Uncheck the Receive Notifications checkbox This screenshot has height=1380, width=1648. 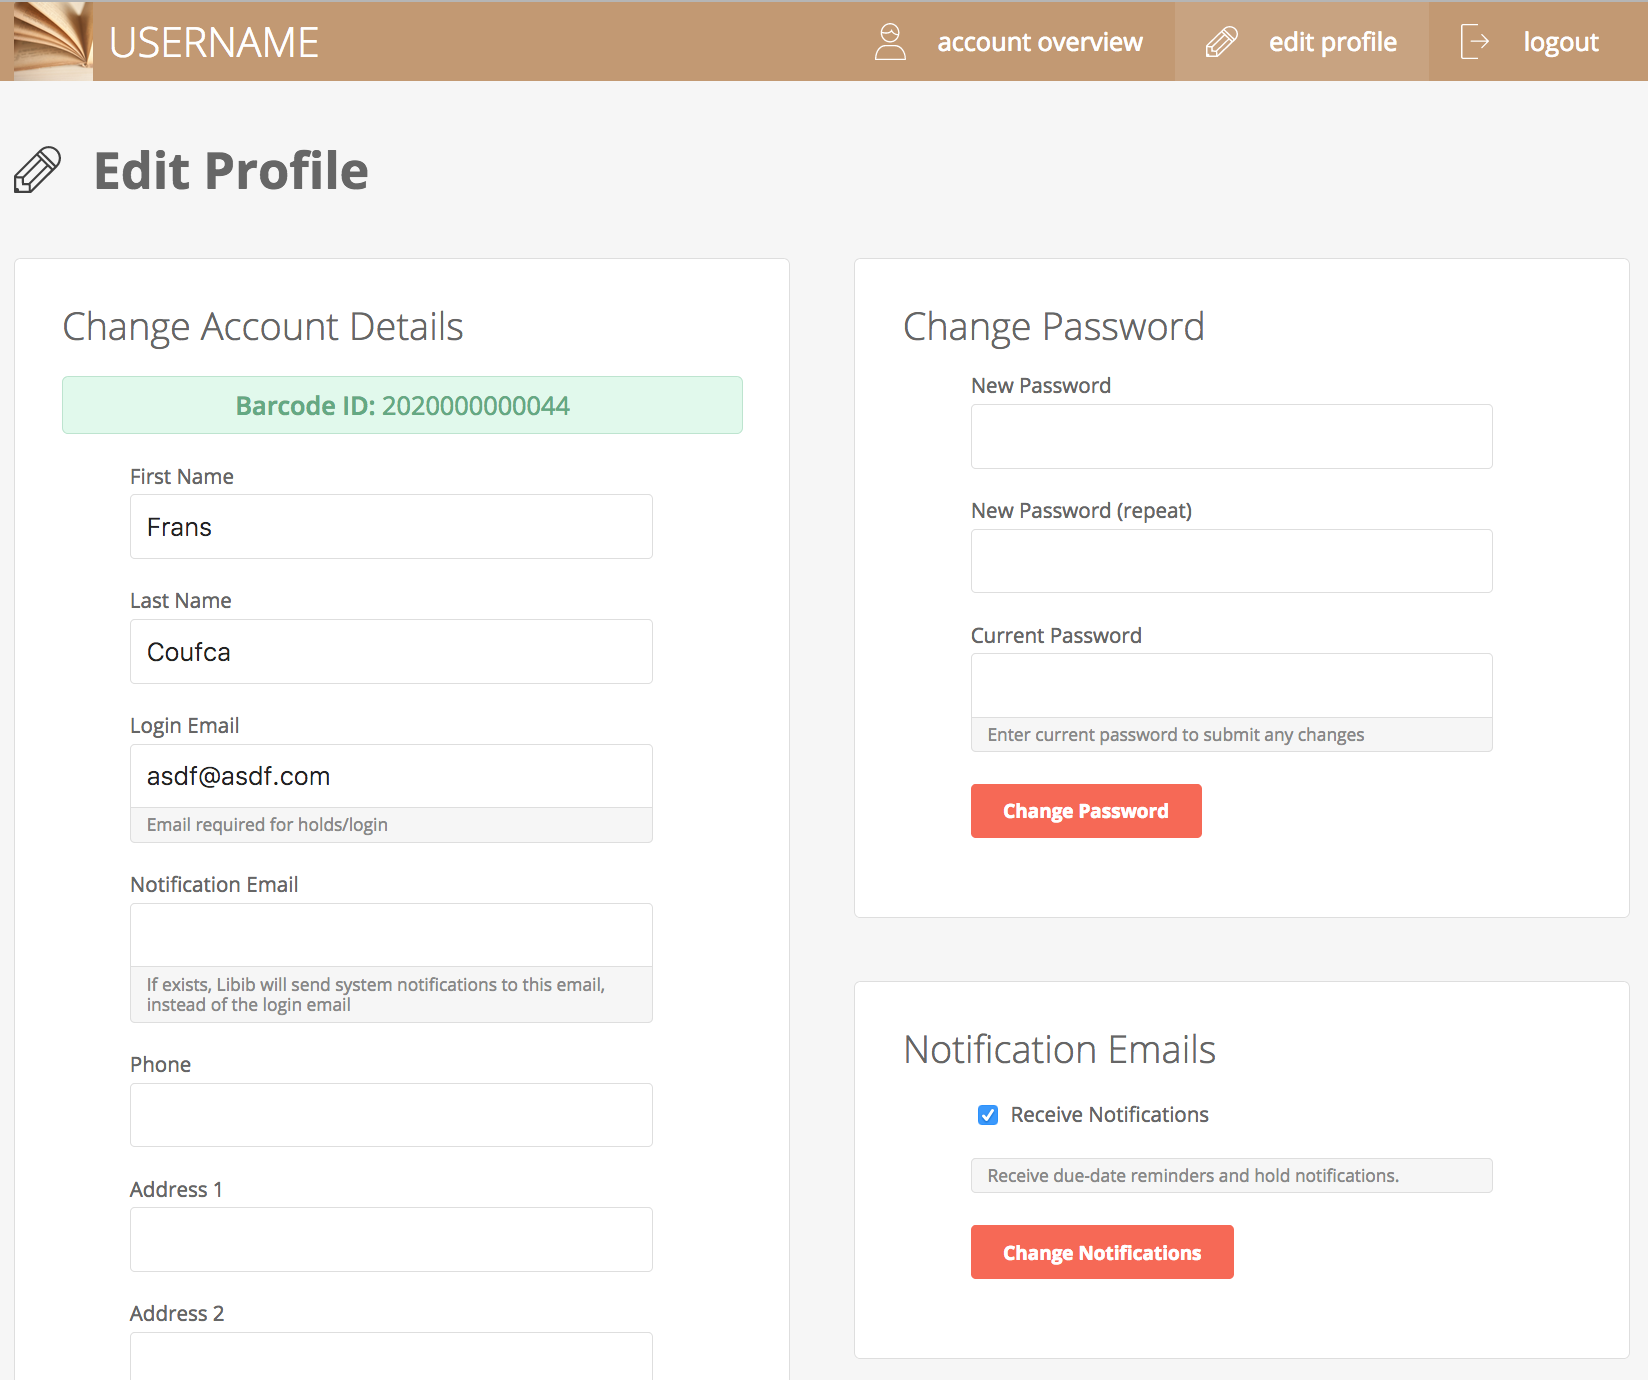click(988, 1115)
